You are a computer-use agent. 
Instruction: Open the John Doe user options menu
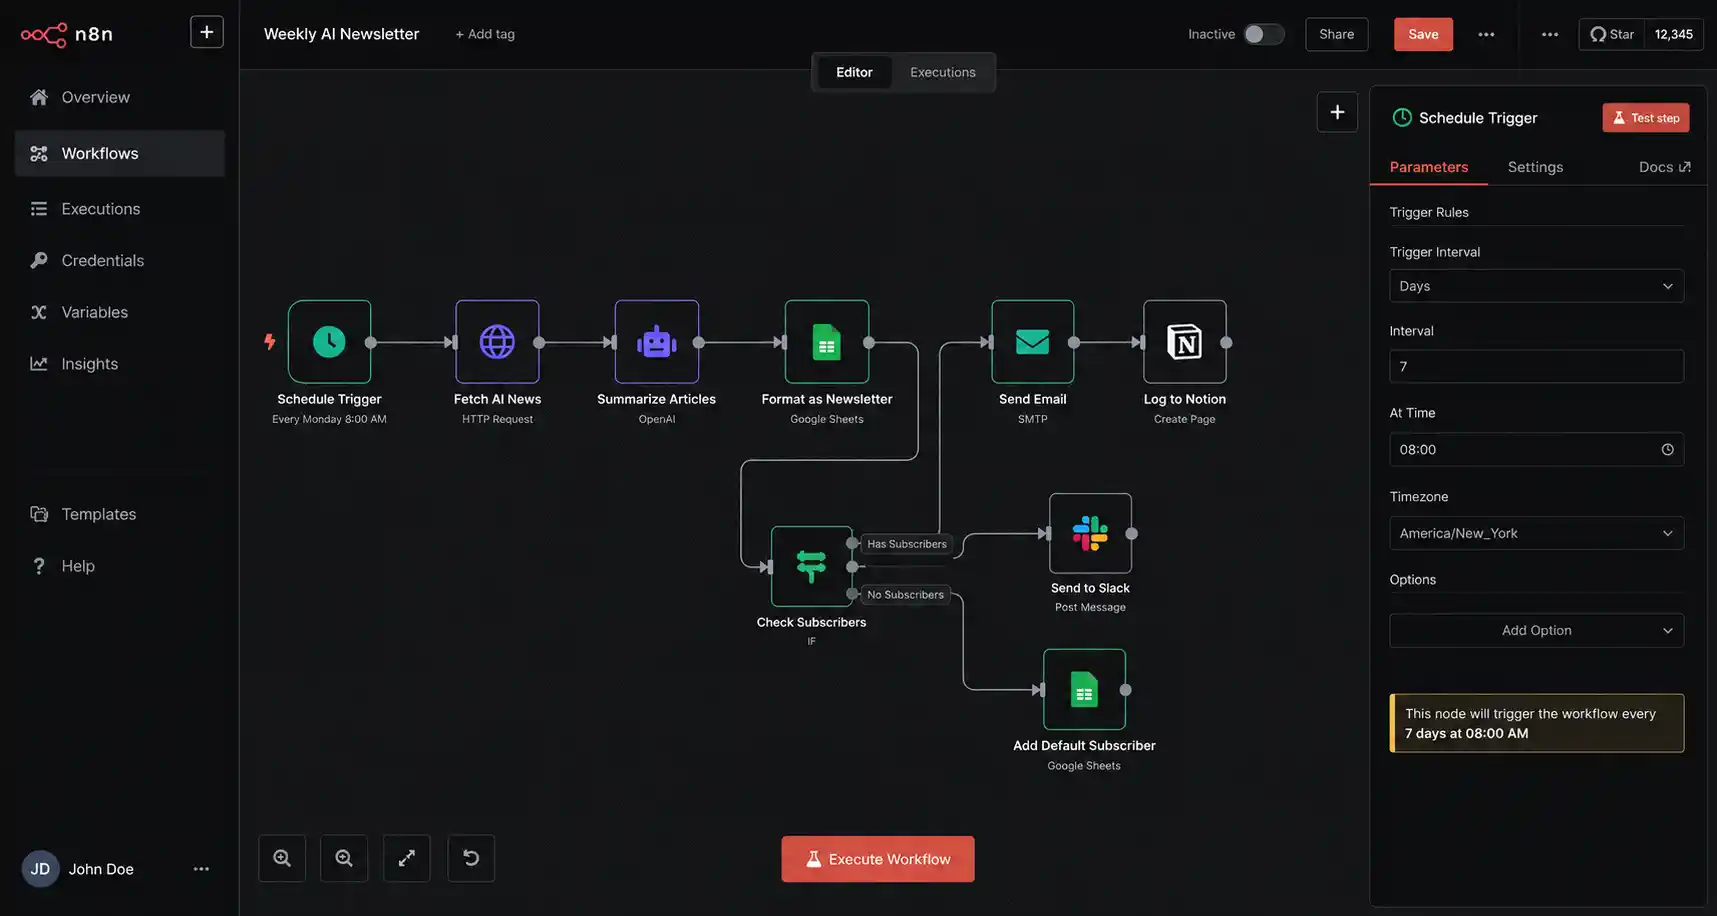(201, 869)
